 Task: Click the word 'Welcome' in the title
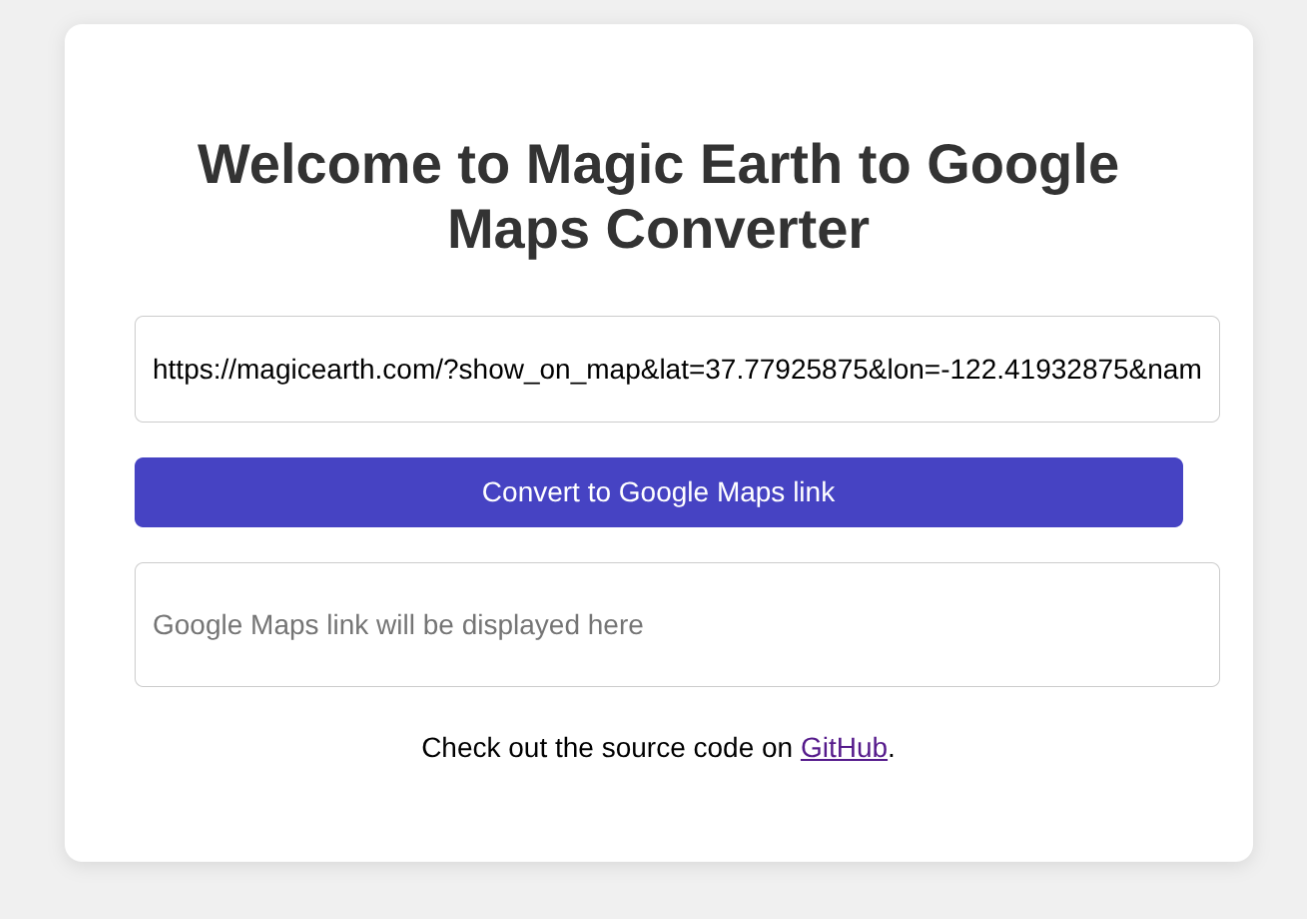tap(319, 164)
